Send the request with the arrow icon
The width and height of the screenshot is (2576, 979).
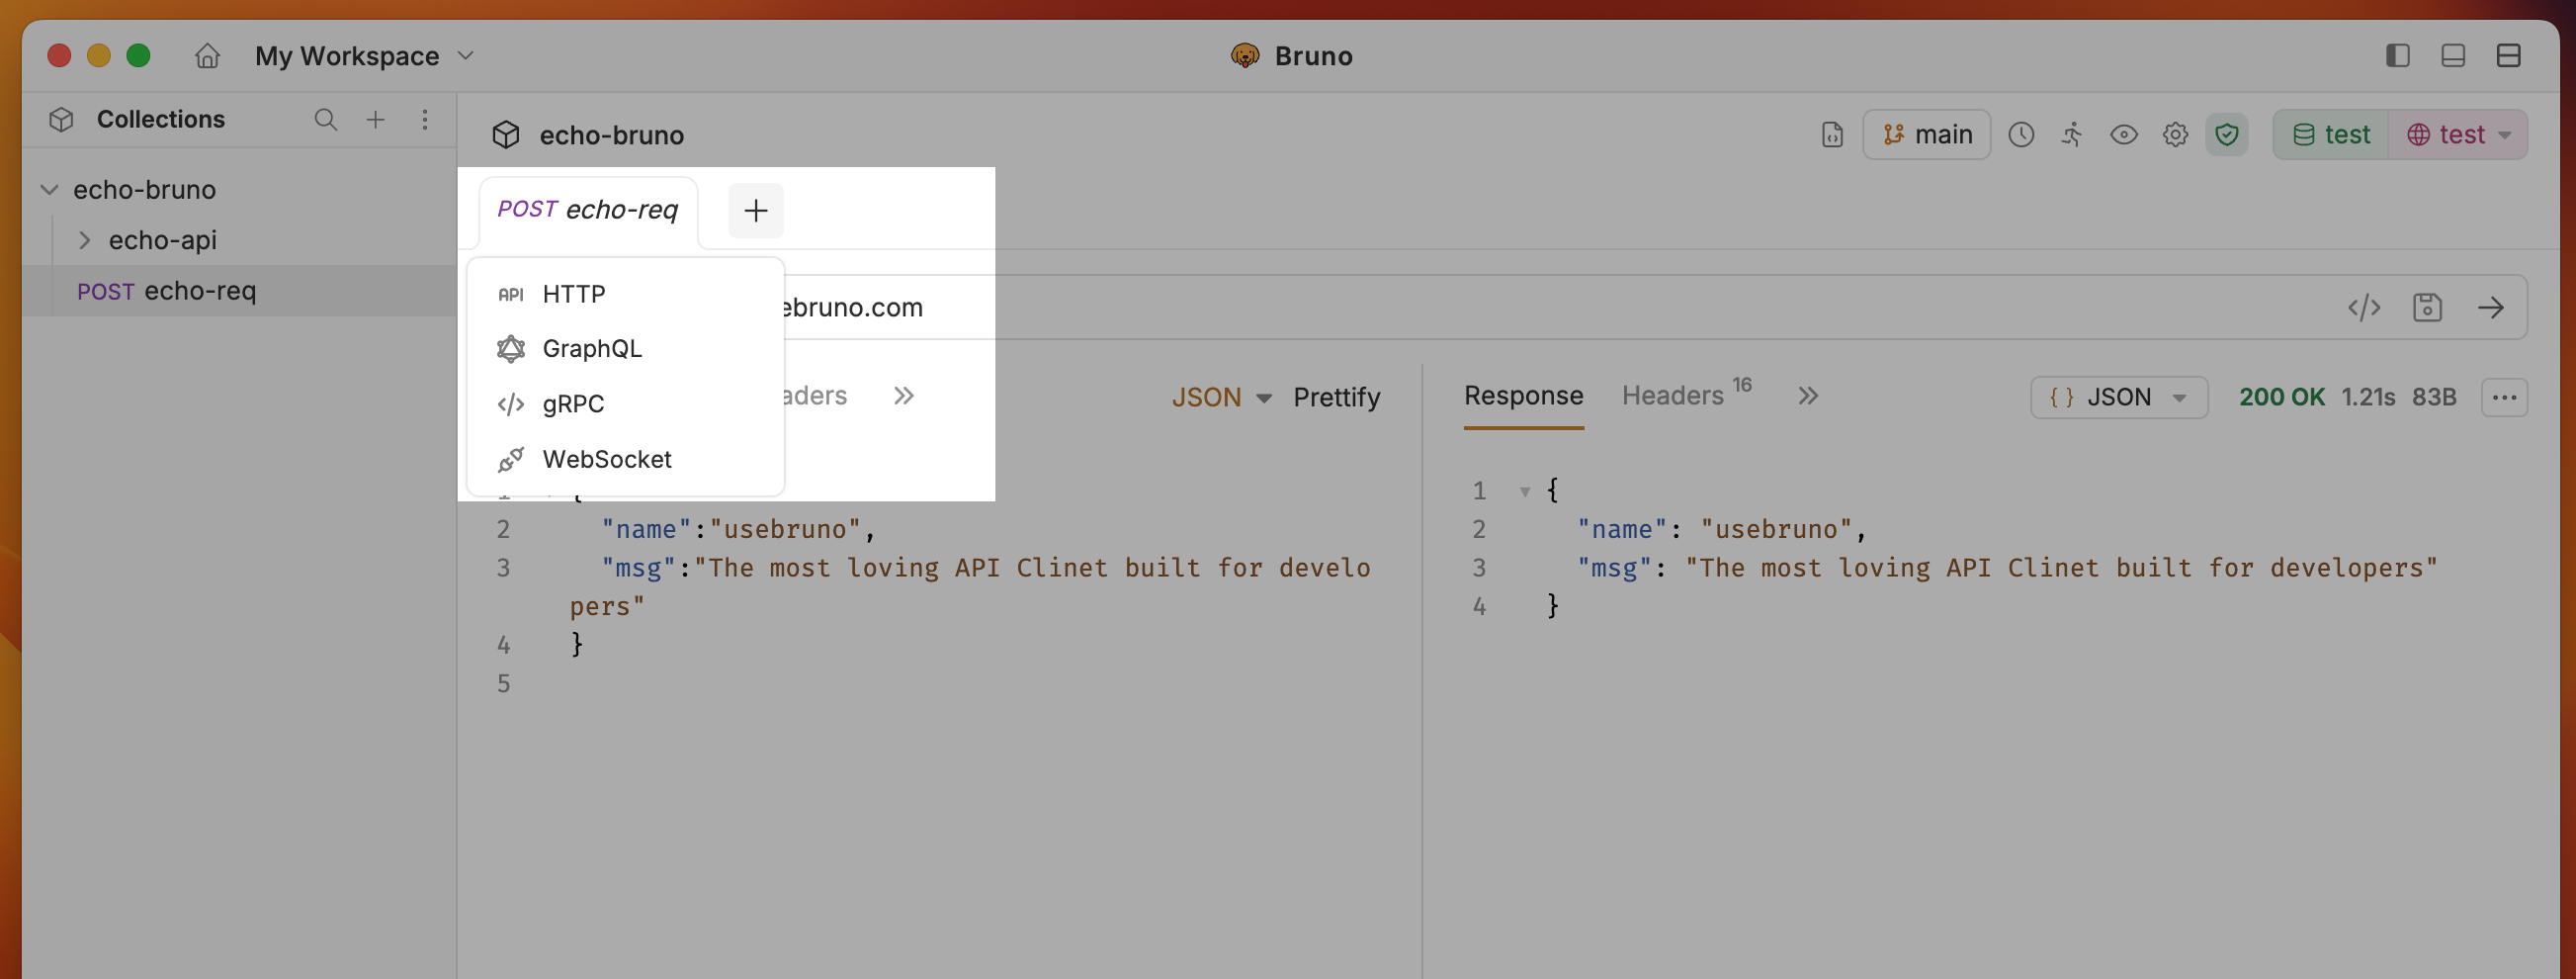pyautogui.click(x=2492, y=307)
